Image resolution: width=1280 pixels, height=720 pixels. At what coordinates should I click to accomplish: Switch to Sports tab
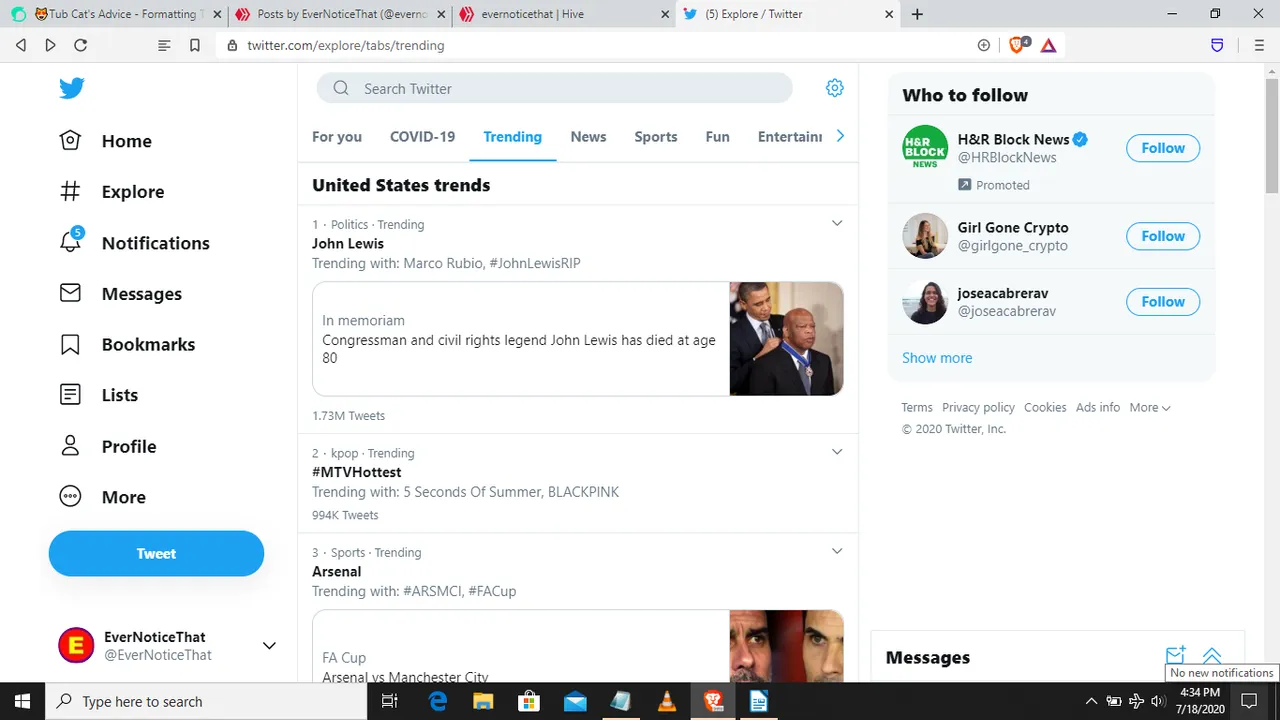point(656,137)
